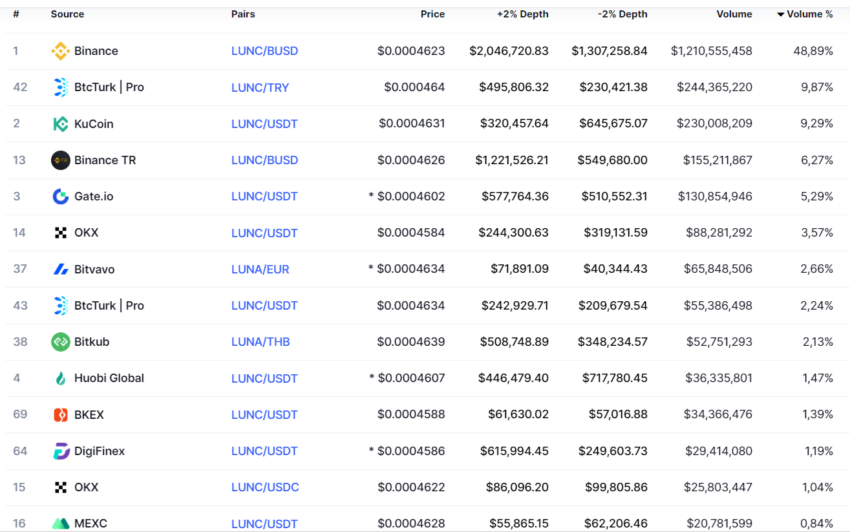Image resolution: width=850 pixels, height=532 pixels.
Task: Click the Huobi Global exchange name
Action: click(x=109, y=378)
